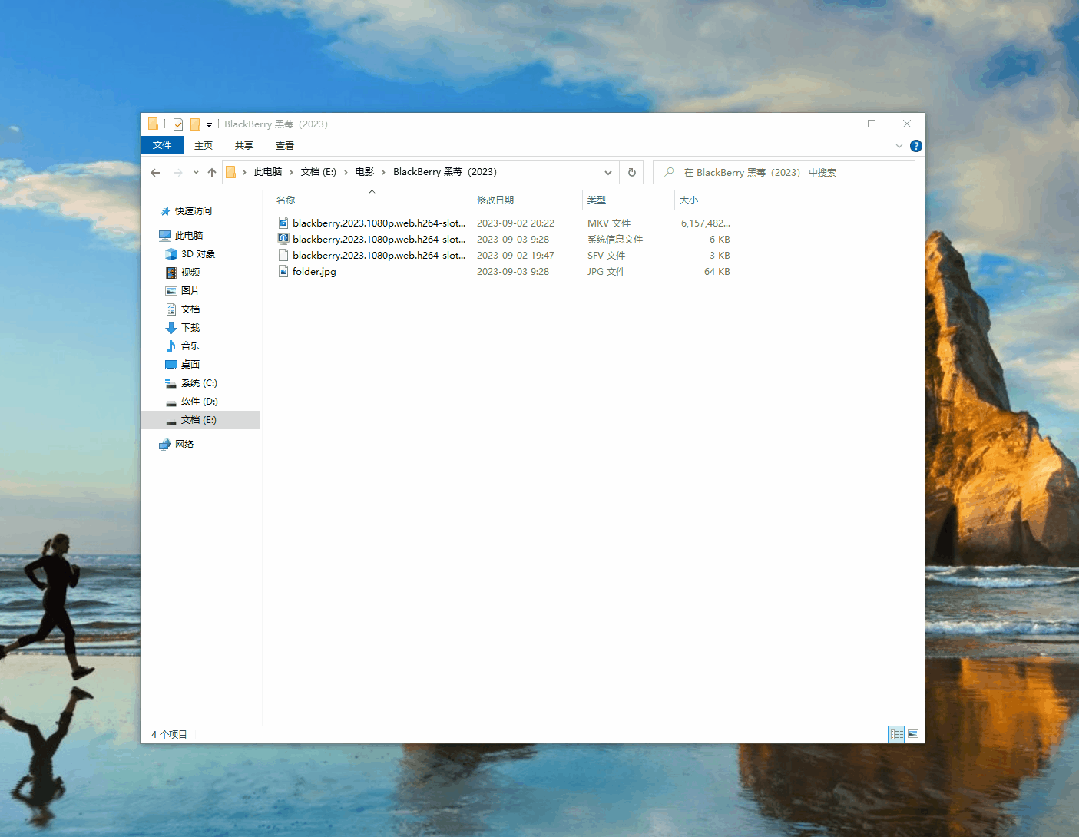
Task: Sort by the 名称 column header
Action: [286, 200]
